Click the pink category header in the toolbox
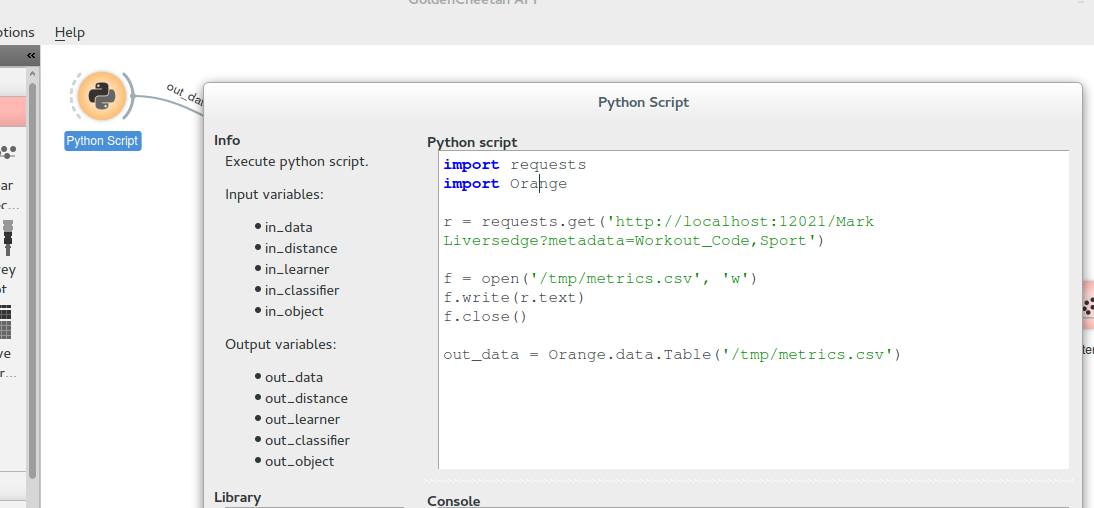Image resolution: width=1094 pixels, height=508 pixels. point(12,111)
